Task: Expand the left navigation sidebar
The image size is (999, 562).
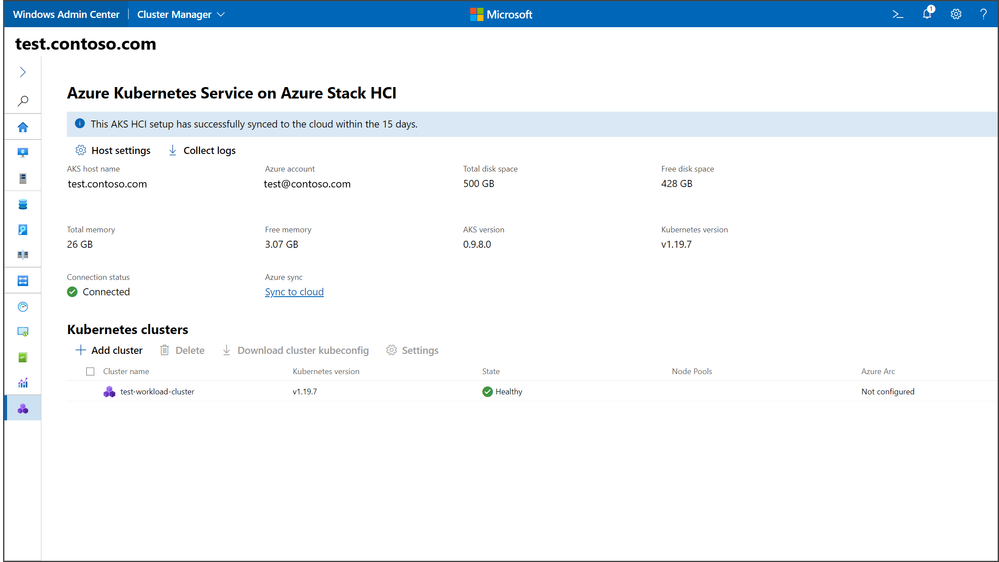Action: [x=22, y=73]
